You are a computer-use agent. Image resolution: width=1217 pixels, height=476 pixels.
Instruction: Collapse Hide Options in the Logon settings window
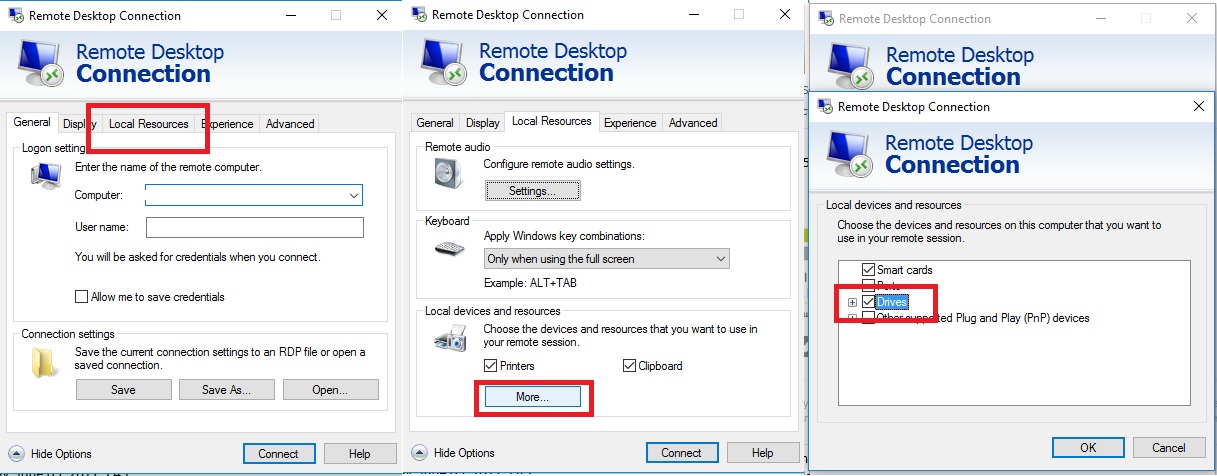(x=50, y=453)
